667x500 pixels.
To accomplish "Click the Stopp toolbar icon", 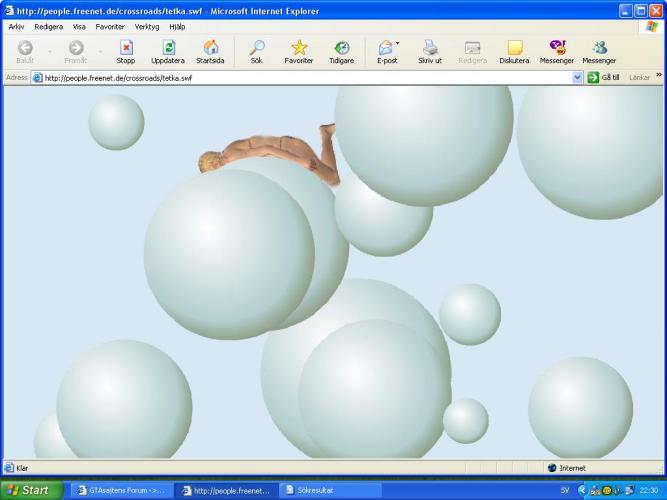I will pyautogui.click(x=125, y=51).
